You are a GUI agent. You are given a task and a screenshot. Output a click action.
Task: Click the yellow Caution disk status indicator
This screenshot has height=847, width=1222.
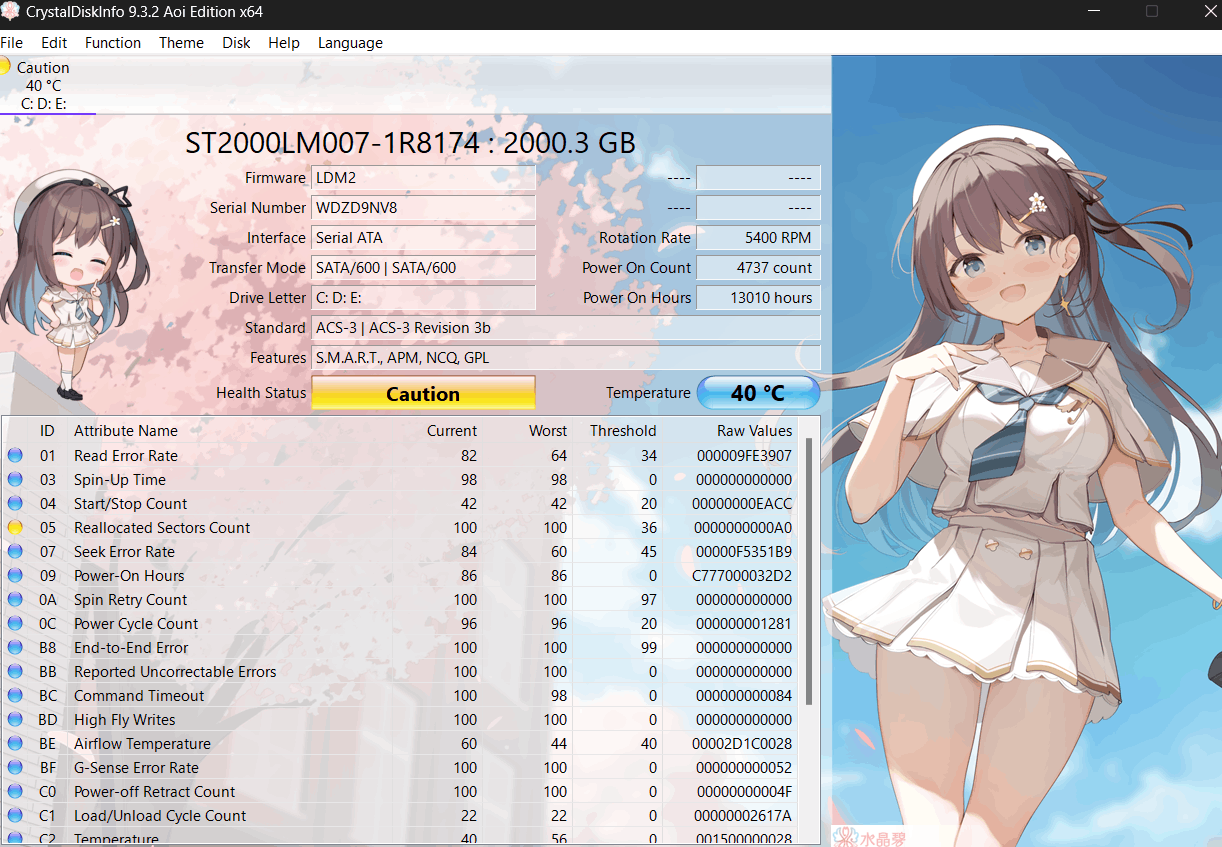pos(4,67)
